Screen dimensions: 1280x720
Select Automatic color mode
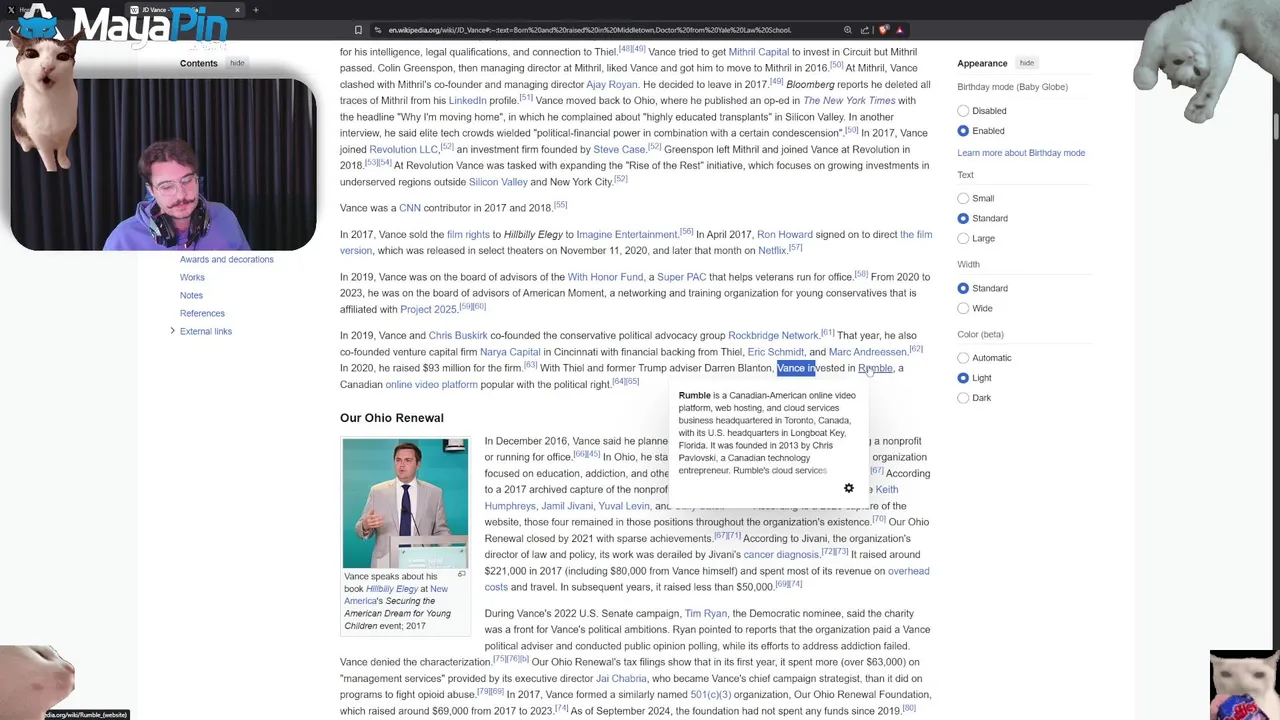point(963,358)
